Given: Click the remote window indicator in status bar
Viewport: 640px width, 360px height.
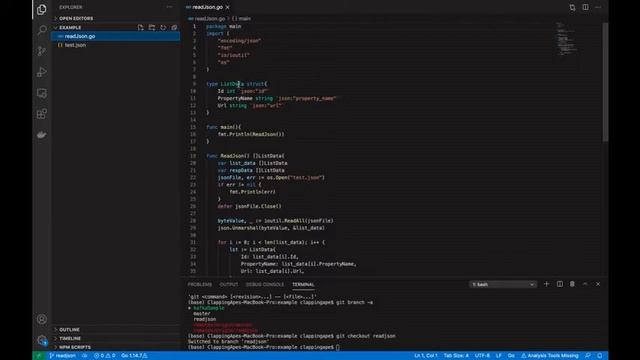Looking at the screenshot, I should click(x=39, y=356).
